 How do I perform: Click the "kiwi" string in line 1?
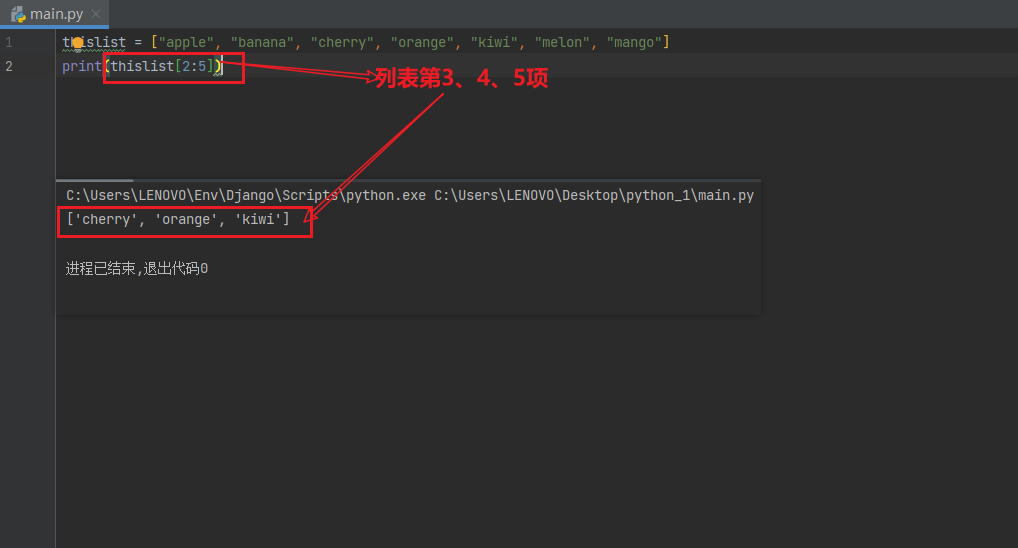click(x=494, y=42)
